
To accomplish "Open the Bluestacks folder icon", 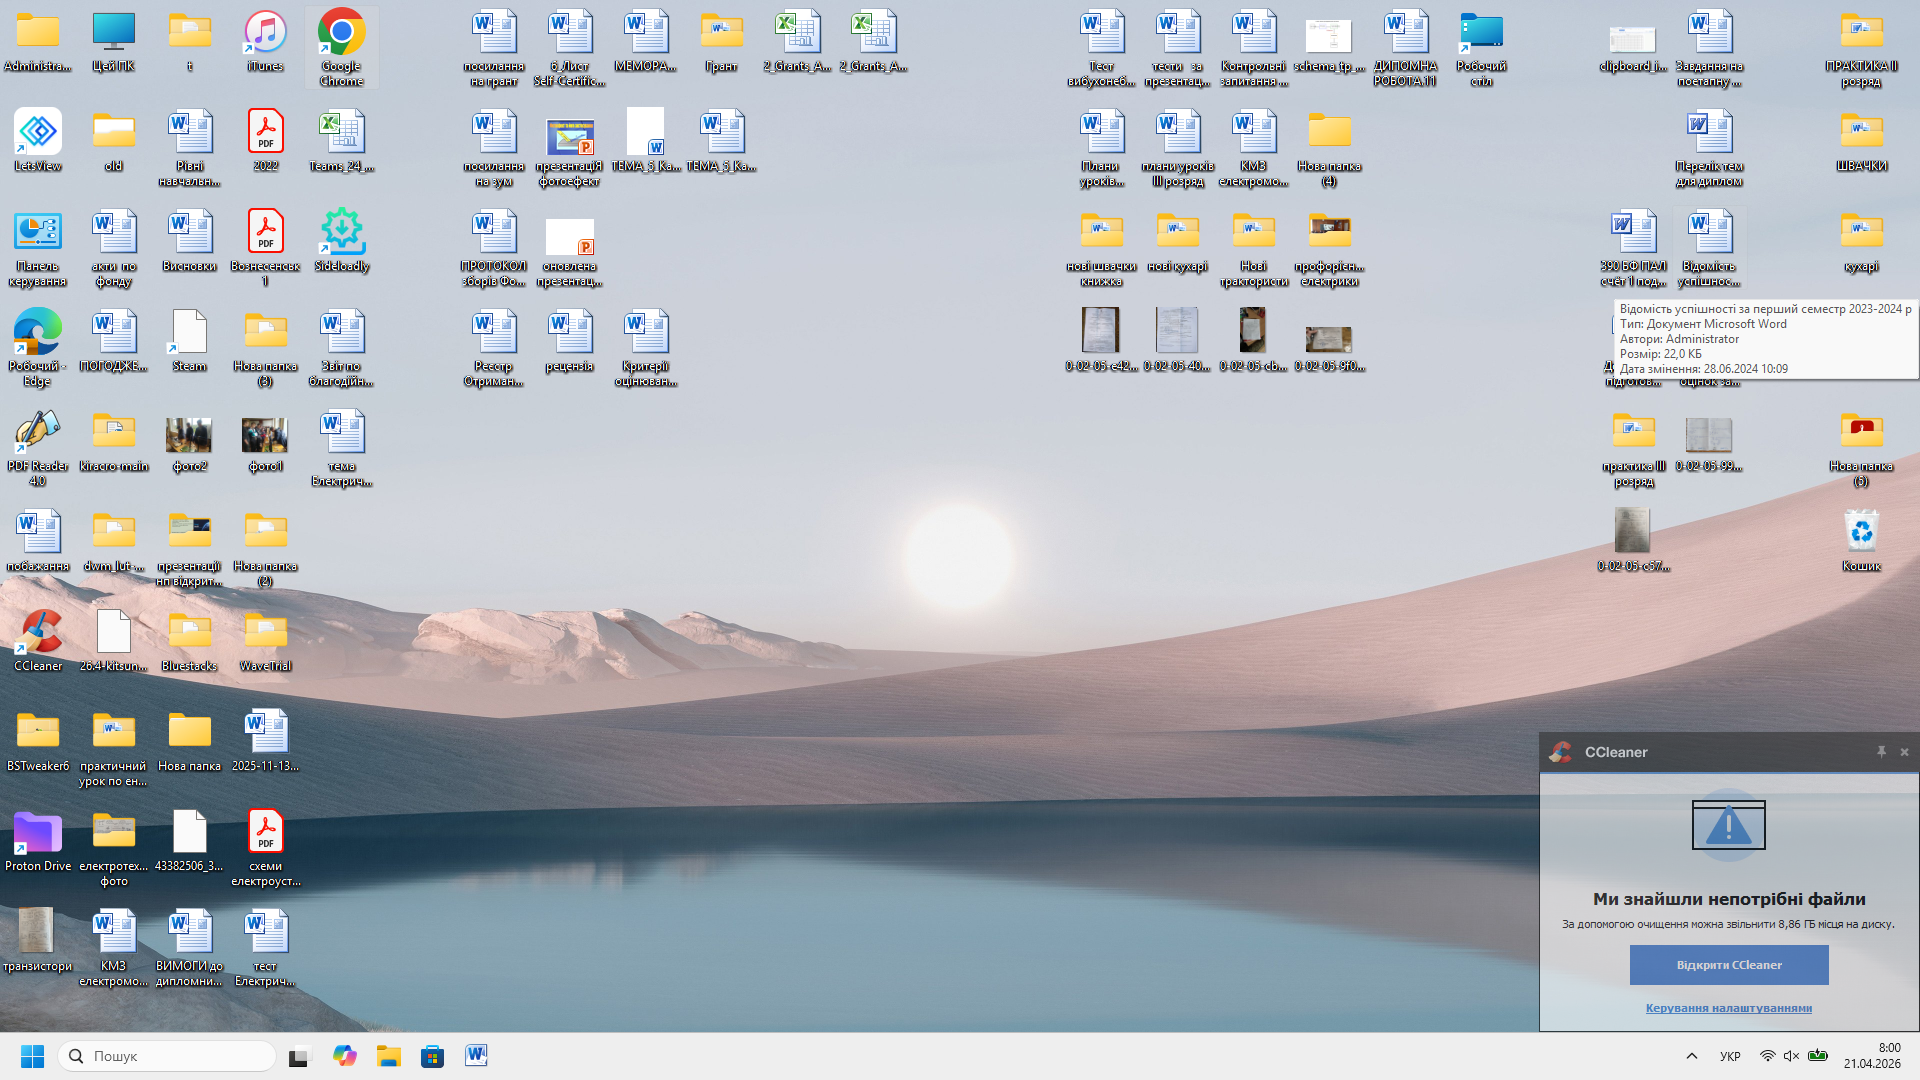I will point(189,640).
